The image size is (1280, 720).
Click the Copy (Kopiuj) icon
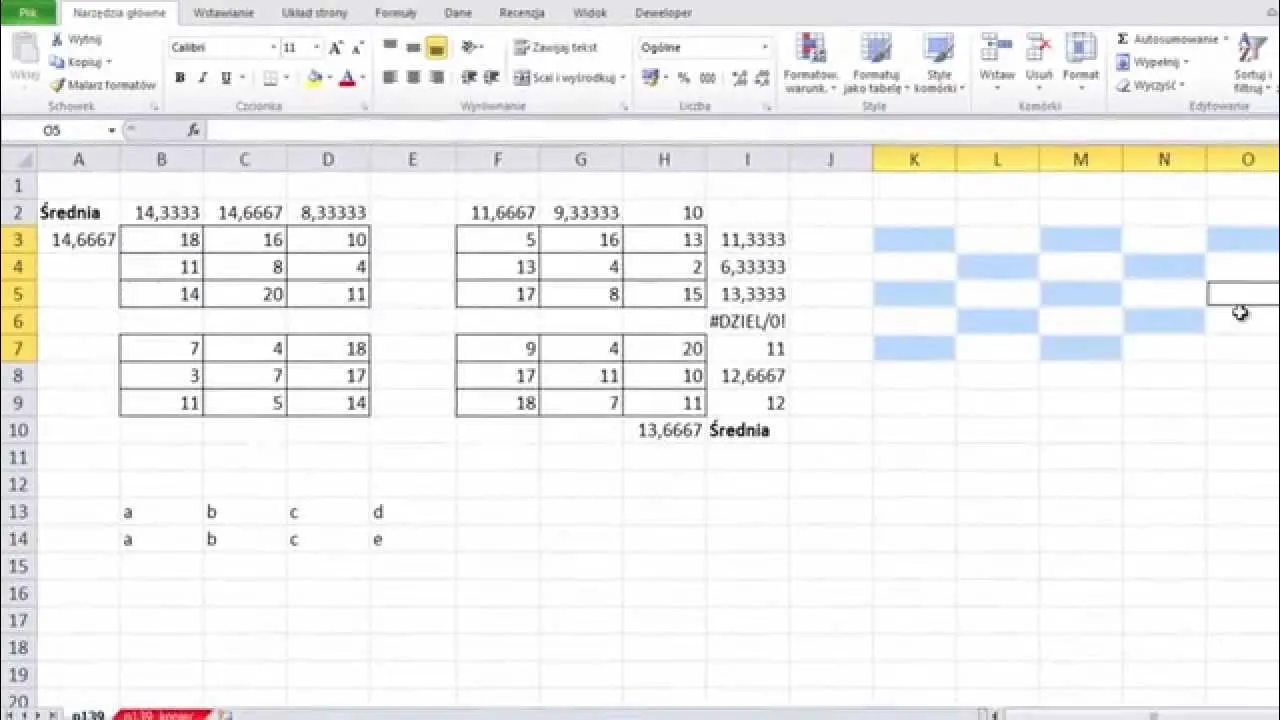pyautogui.click(x=57, y=62)
